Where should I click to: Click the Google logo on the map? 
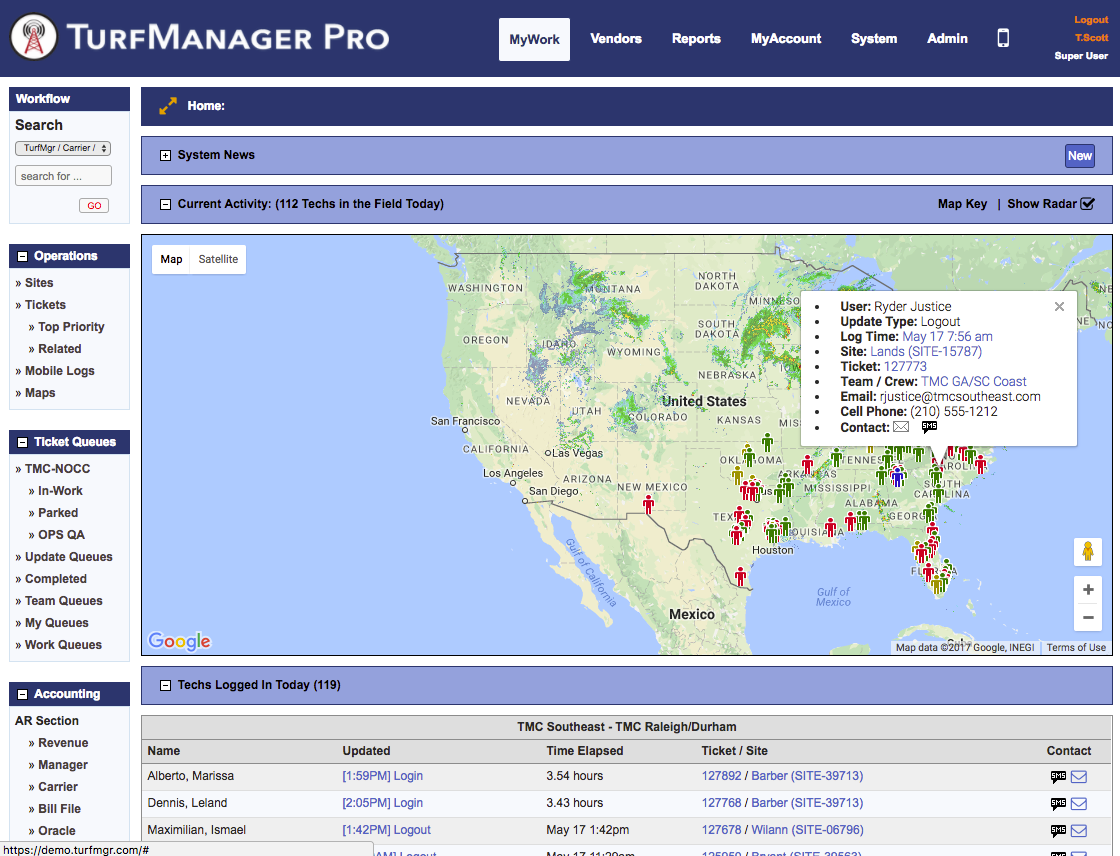coord(179,641)
